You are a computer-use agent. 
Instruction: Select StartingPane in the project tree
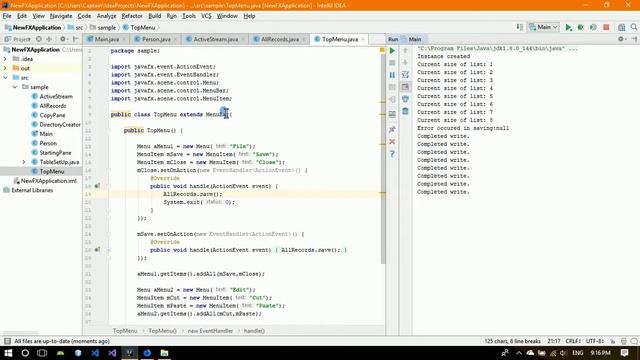[55, 153]
